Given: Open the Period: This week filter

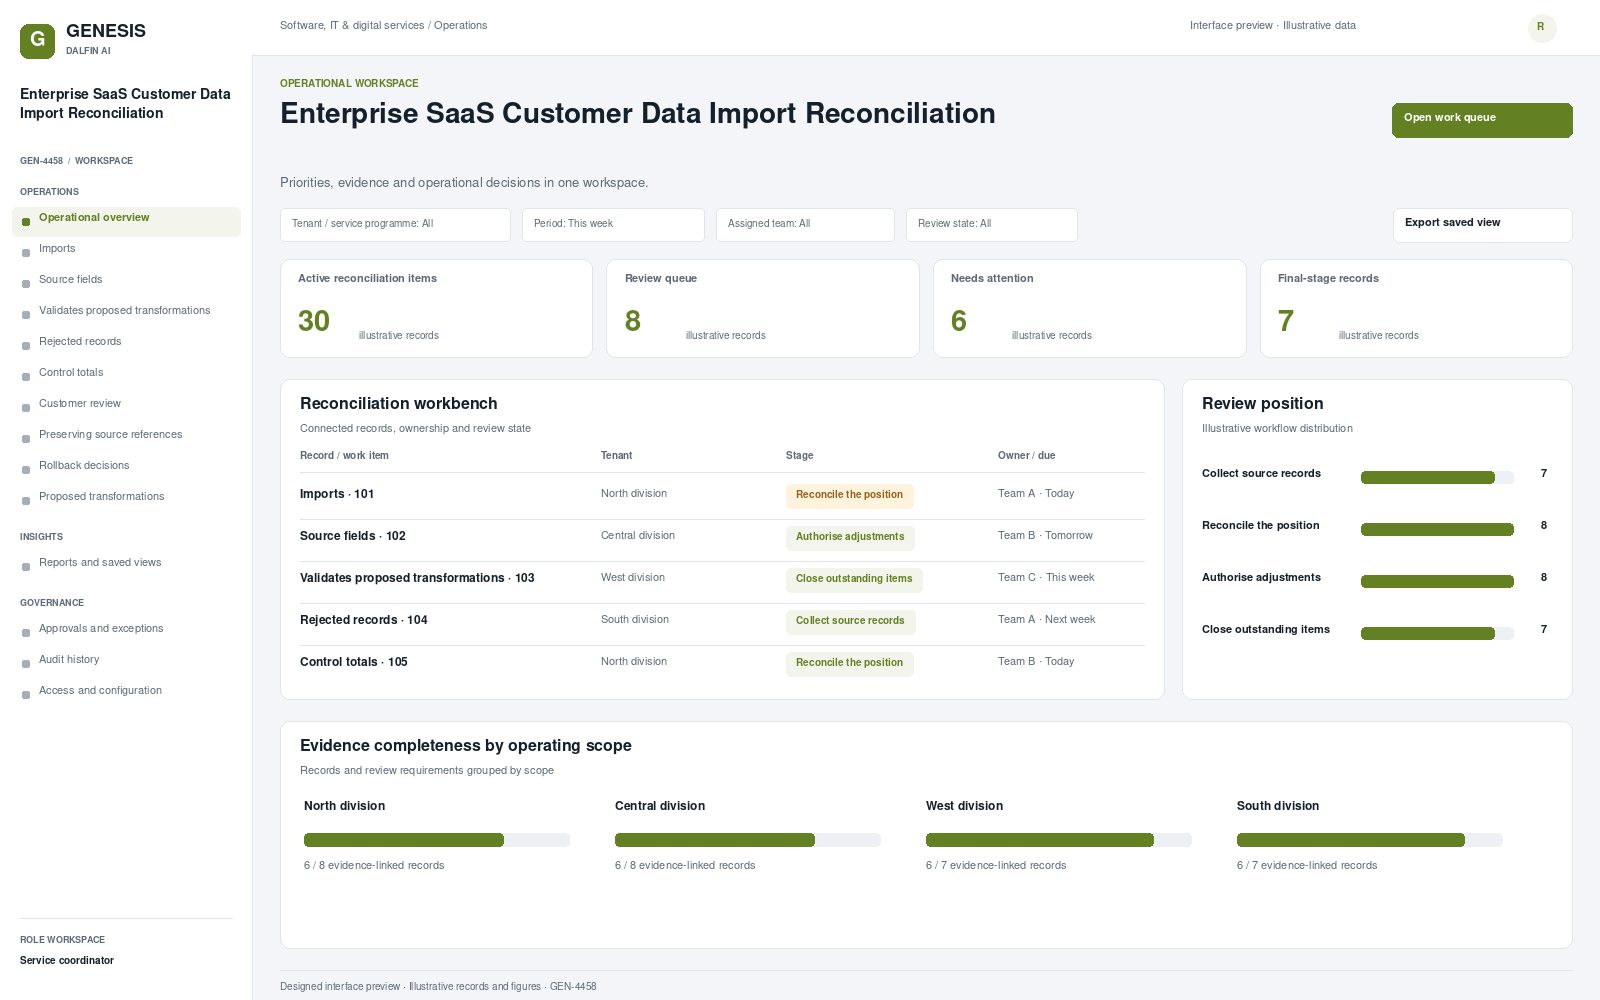Looking at the screenshot, I should pos(613,225).
